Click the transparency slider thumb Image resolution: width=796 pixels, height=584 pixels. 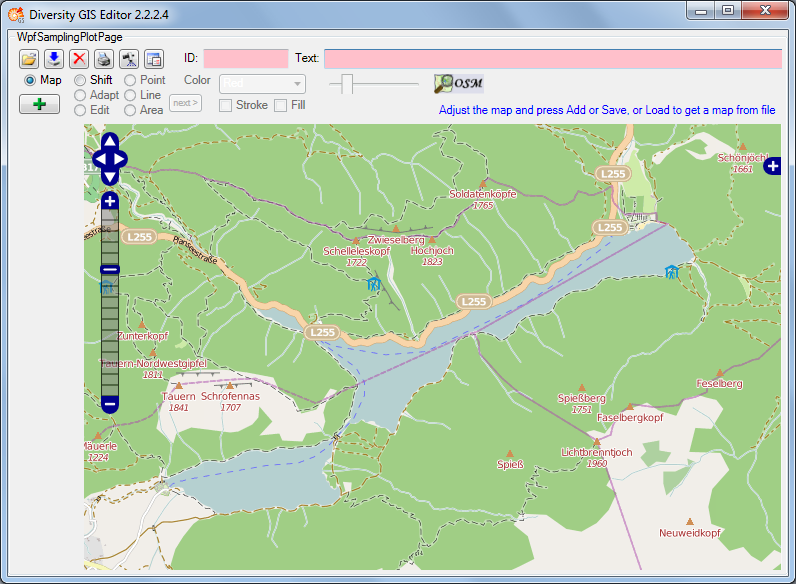point(347,84)
